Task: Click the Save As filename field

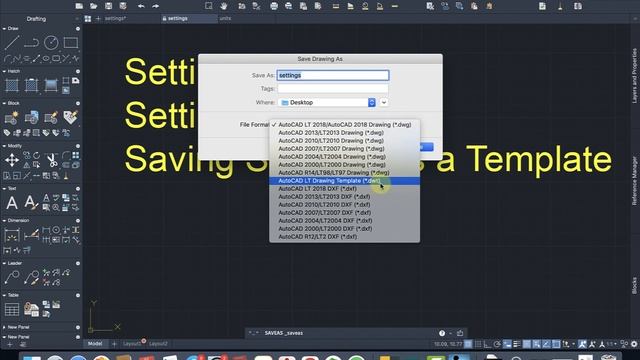Action: [333, 76]
